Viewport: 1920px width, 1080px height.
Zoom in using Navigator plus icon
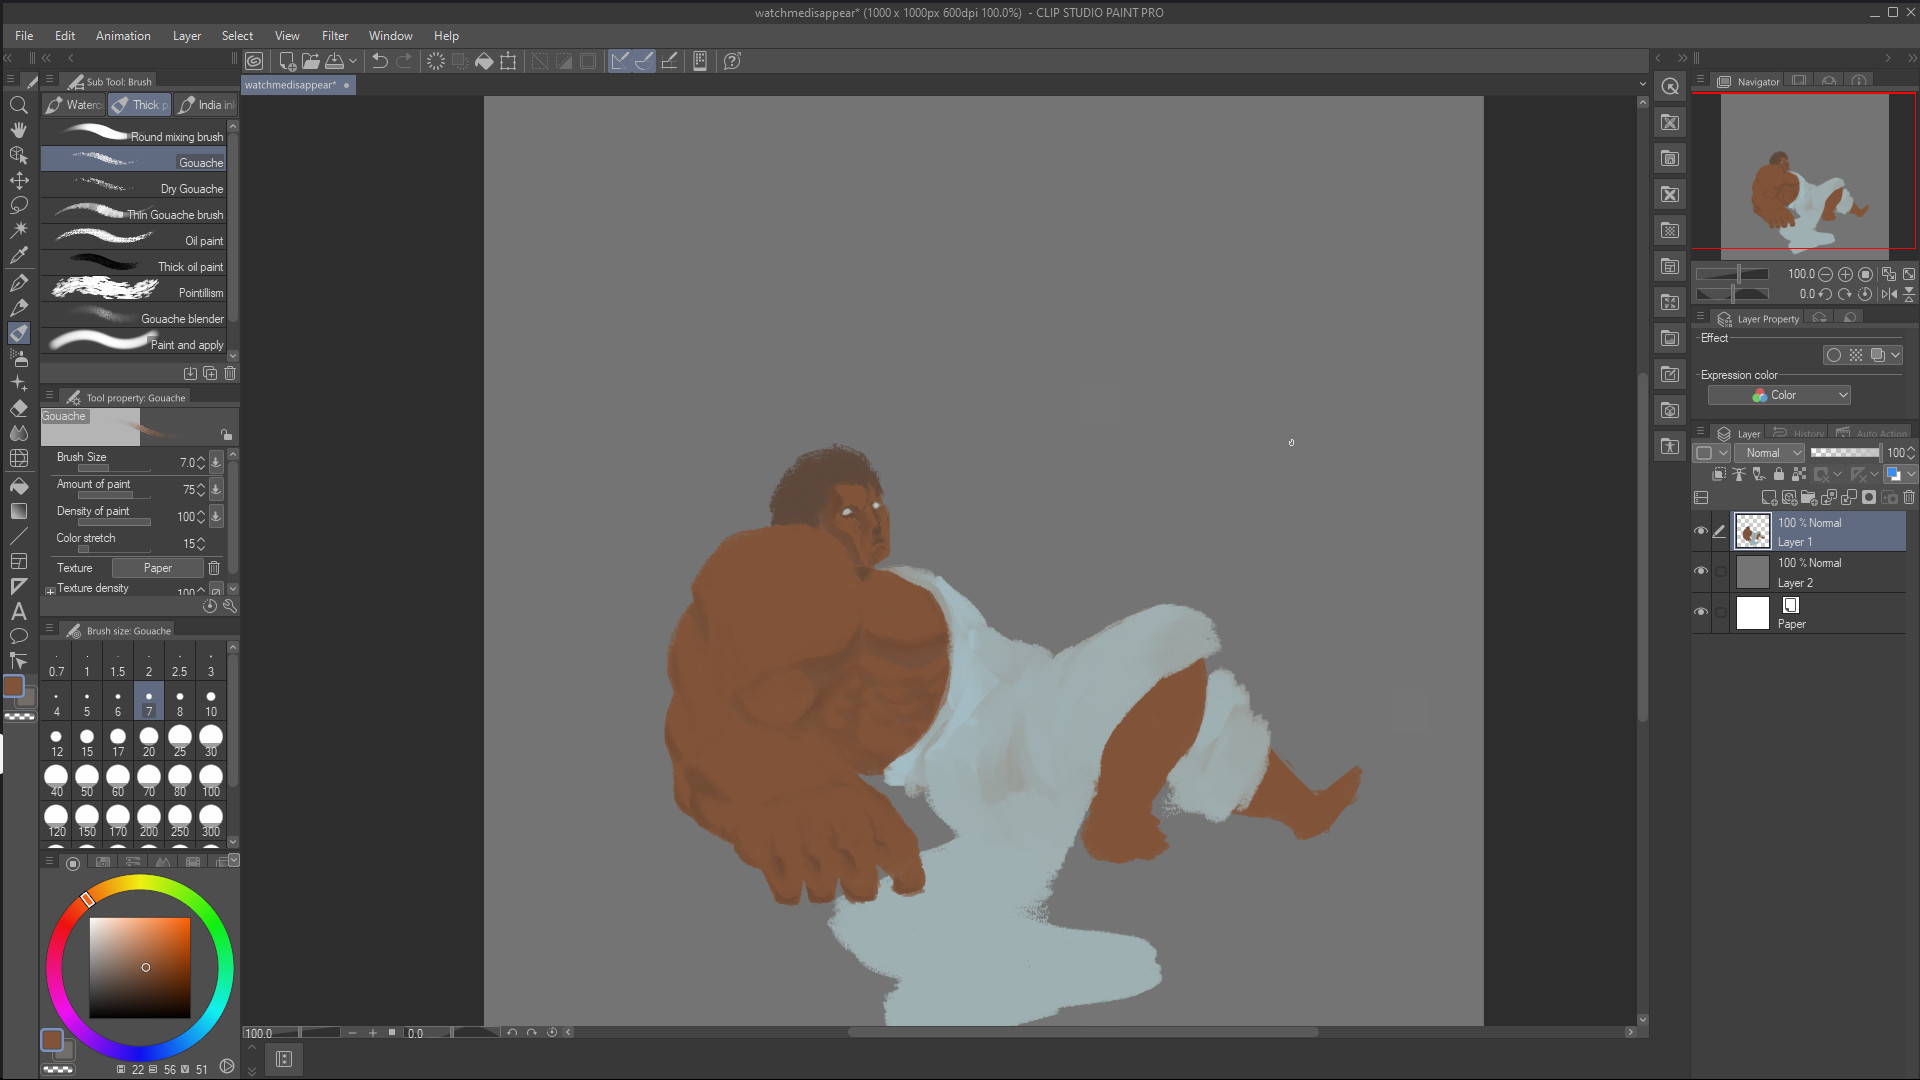(1845, 274)
